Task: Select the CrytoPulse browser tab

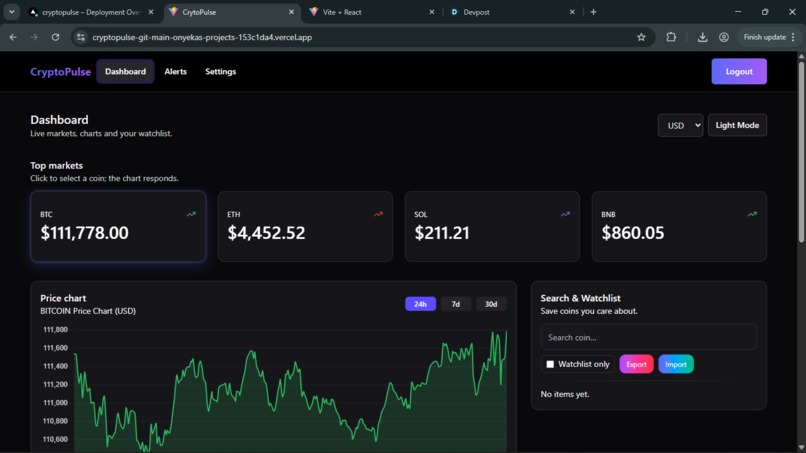Action: click(x=233, y=12)
